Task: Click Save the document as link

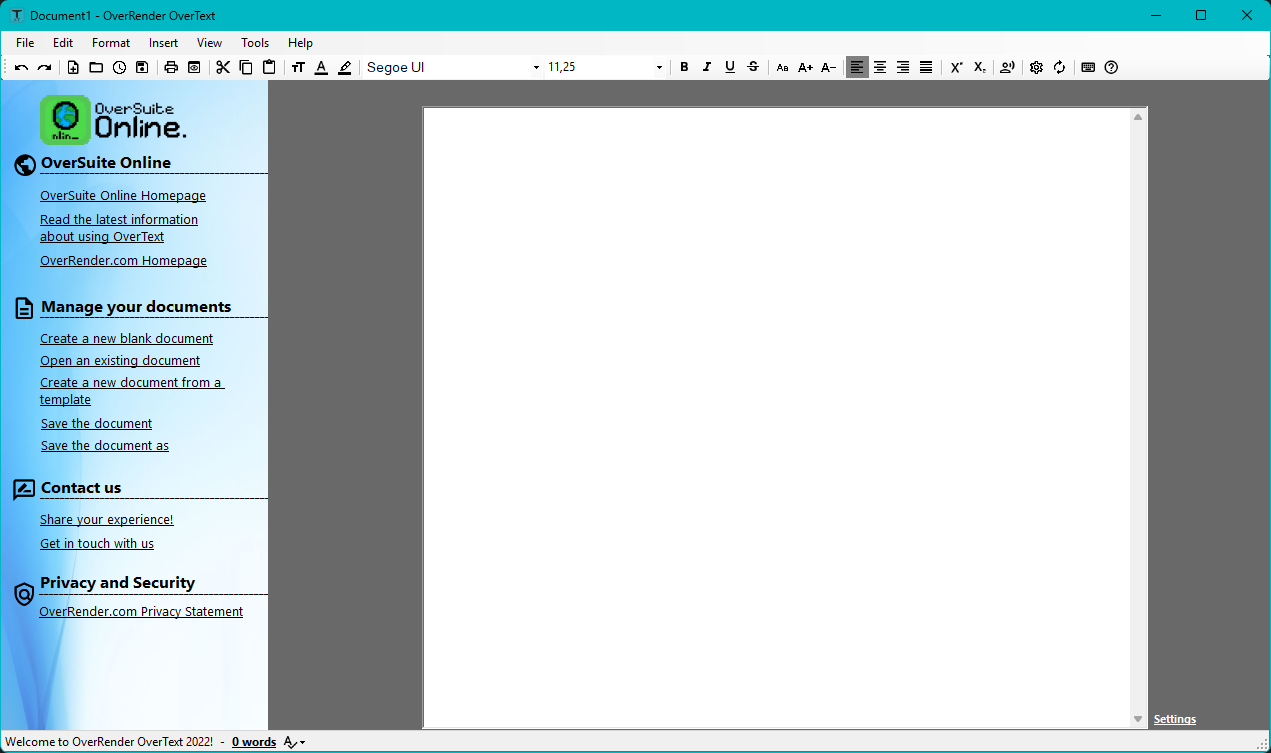Action: pos(105,446)
